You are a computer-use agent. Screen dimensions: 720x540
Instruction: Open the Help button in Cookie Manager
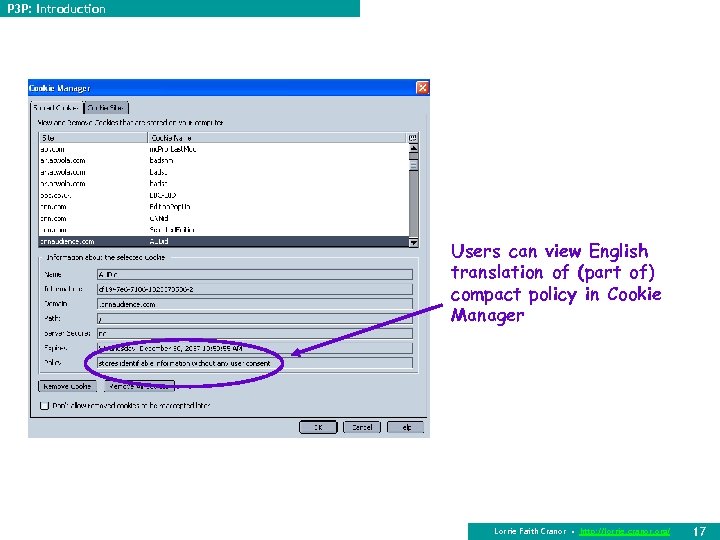[x=405, y=427]
